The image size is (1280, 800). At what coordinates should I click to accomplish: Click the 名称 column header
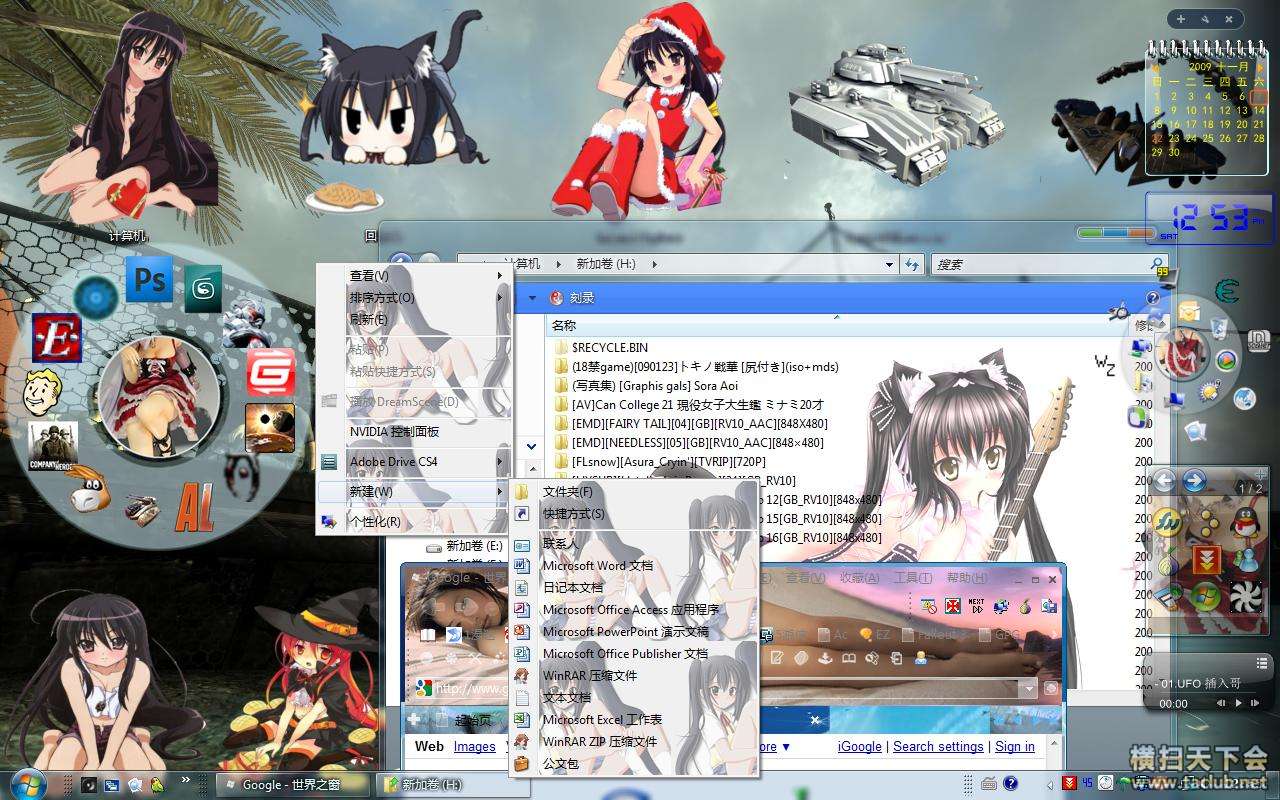tap(563, 325)
